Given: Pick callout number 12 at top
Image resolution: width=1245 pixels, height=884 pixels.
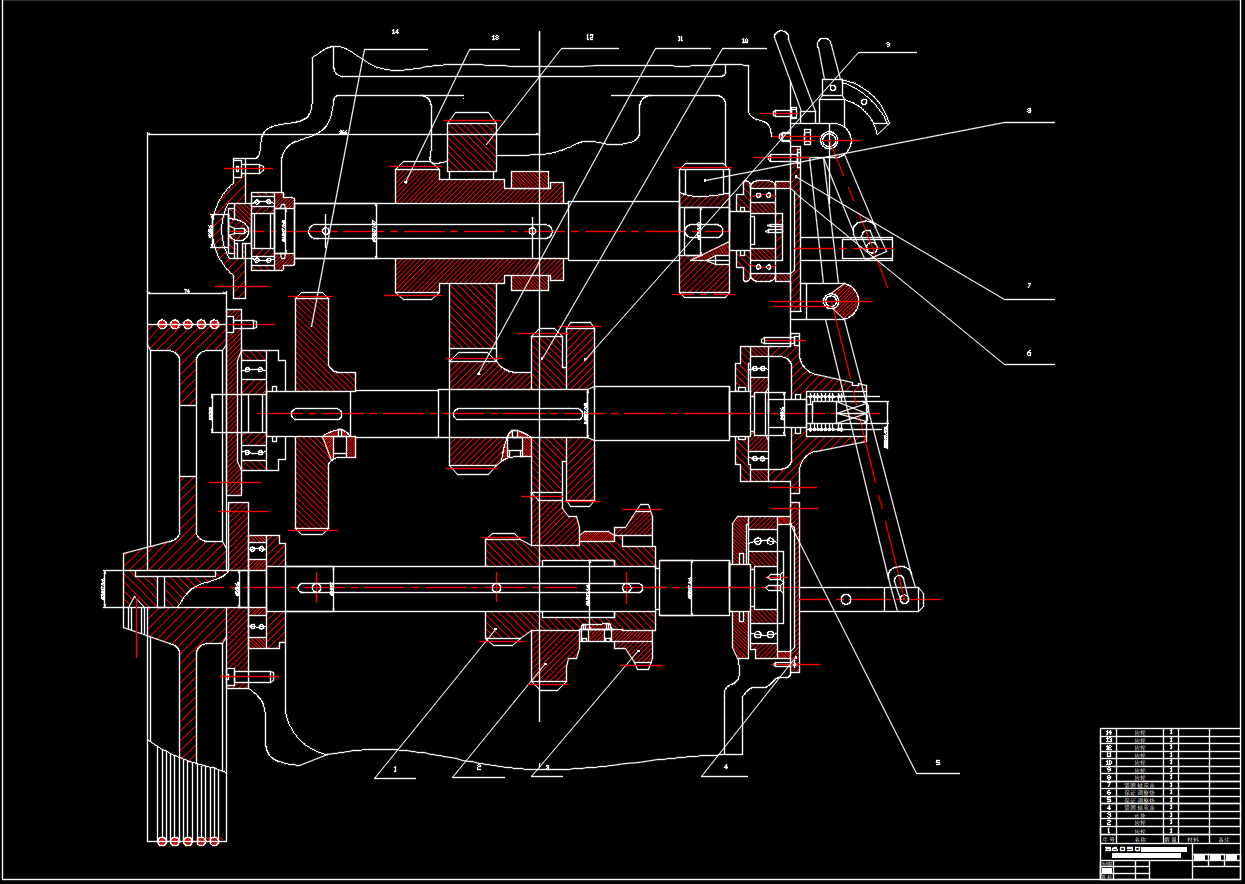Looking at the screenshot, I should pyautogui.click(x=589, y=37).
